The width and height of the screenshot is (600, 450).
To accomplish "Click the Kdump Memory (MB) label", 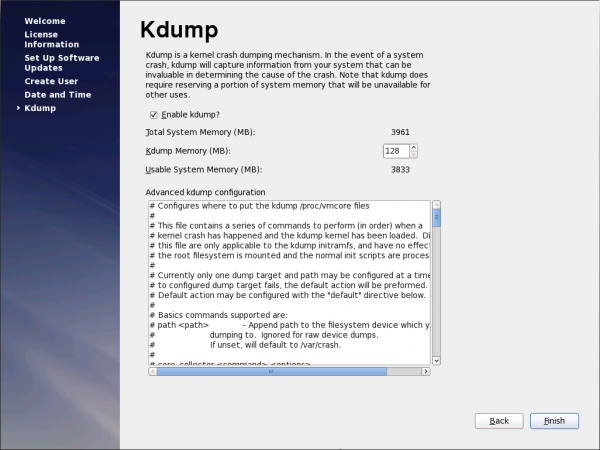I will coord(187,151).
